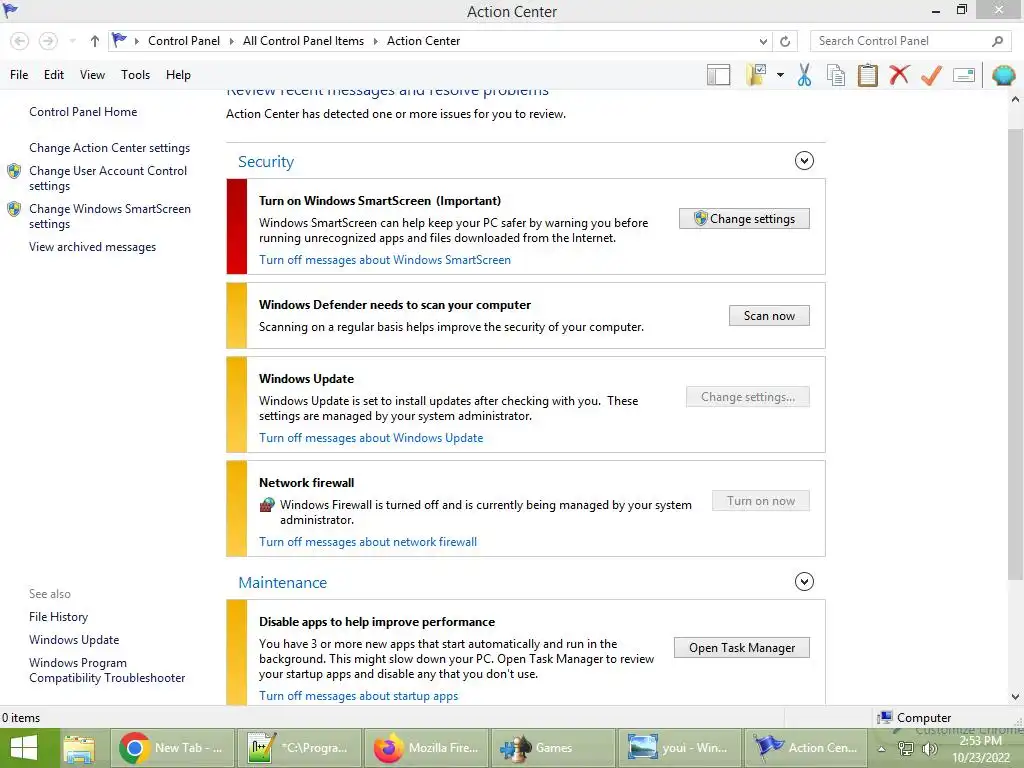The height and width of the screenshot is (768, 1024).
Task: Open File History under See also
Action: [x=58, y=617]
